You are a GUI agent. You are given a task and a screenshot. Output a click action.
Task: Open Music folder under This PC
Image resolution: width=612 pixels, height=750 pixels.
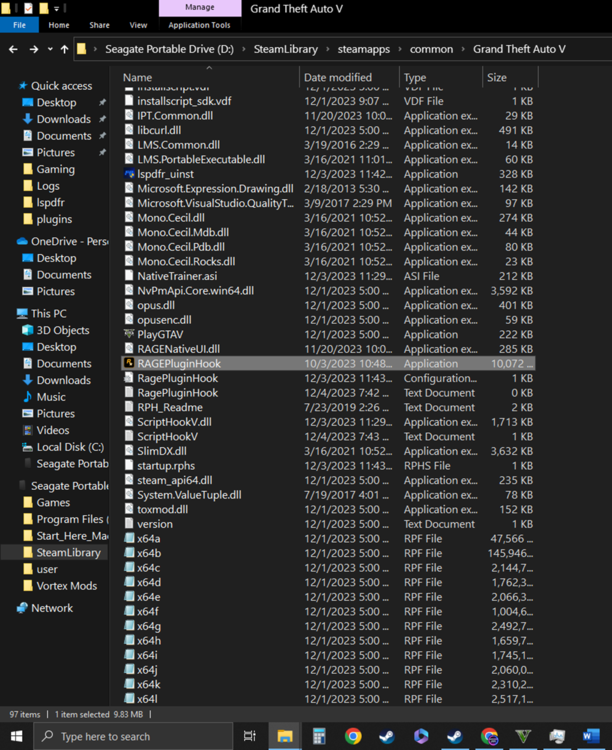click(x=51, y=397)
